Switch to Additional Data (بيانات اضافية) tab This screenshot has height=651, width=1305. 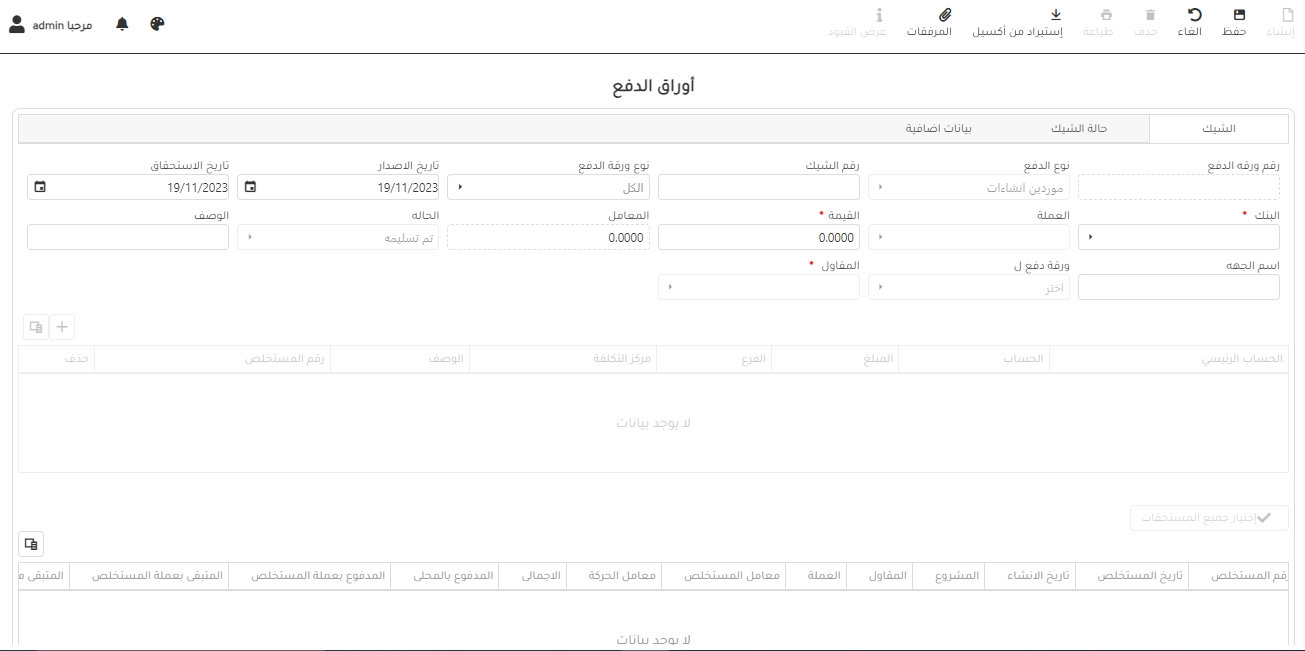pyautogui.click(x=938, y=129)
